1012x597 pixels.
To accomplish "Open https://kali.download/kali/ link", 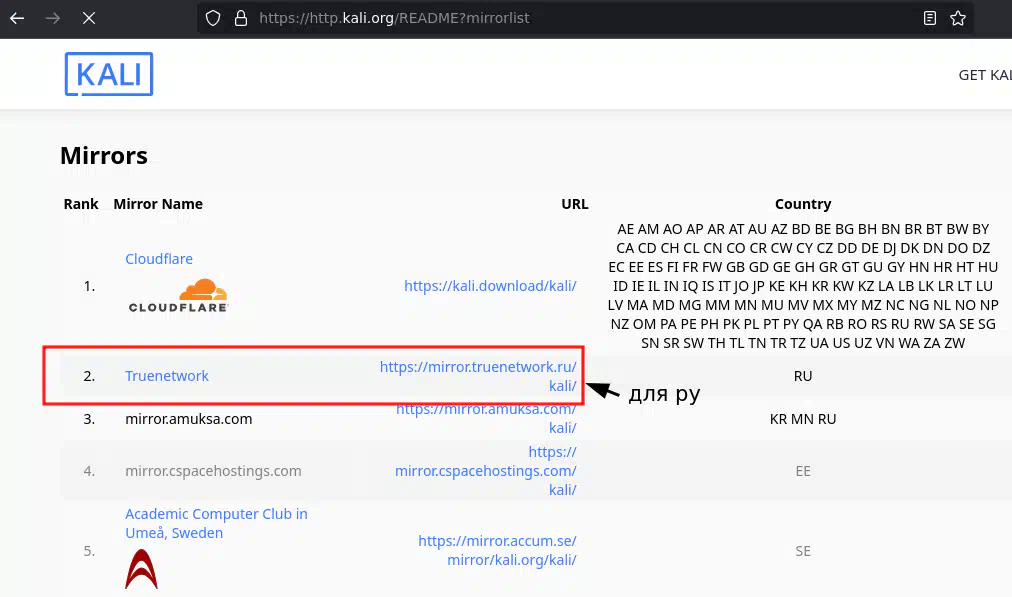I will (490, 286).
